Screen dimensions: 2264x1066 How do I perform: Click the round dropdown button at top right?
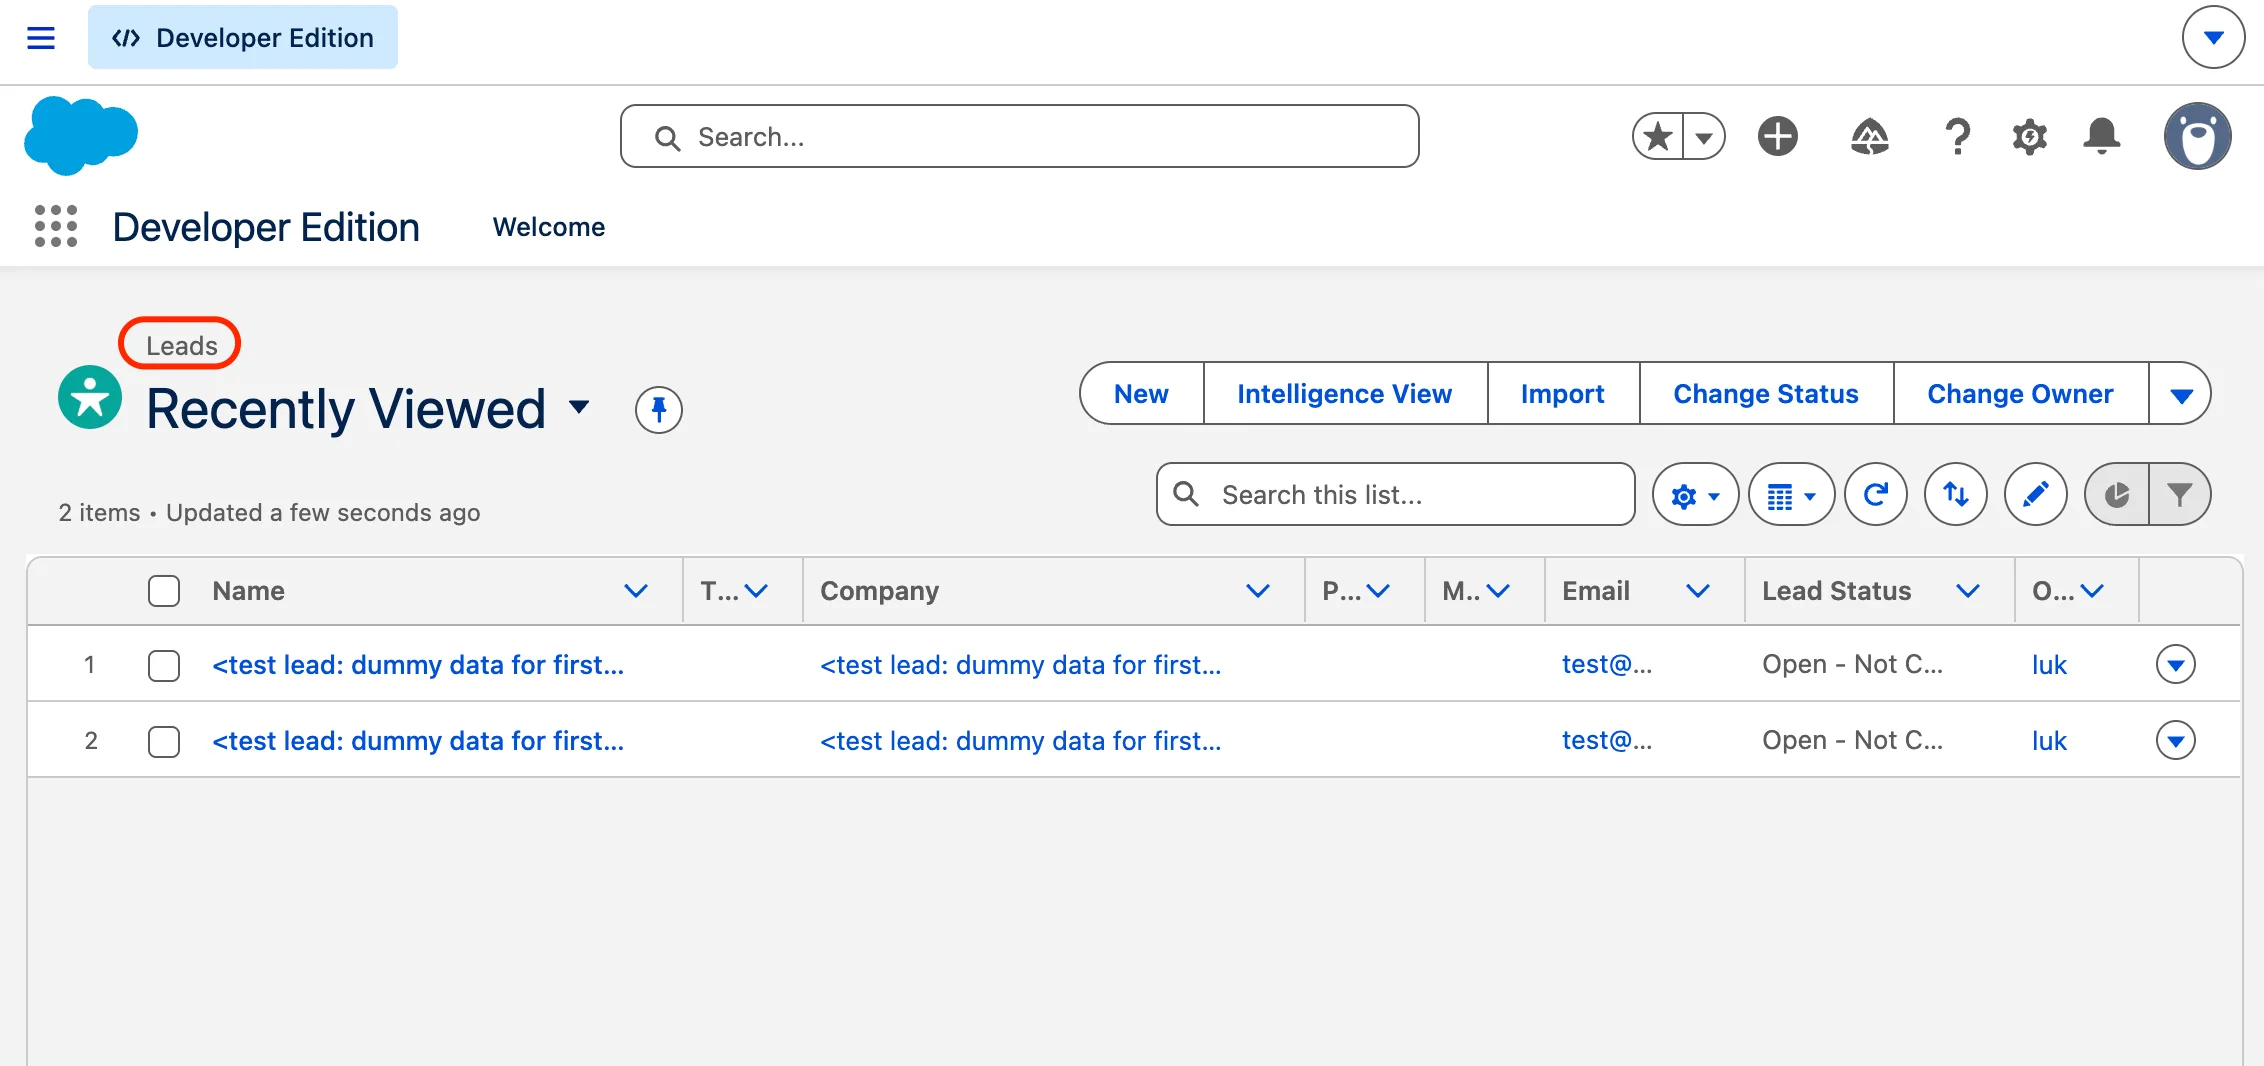coord(2213,38)
